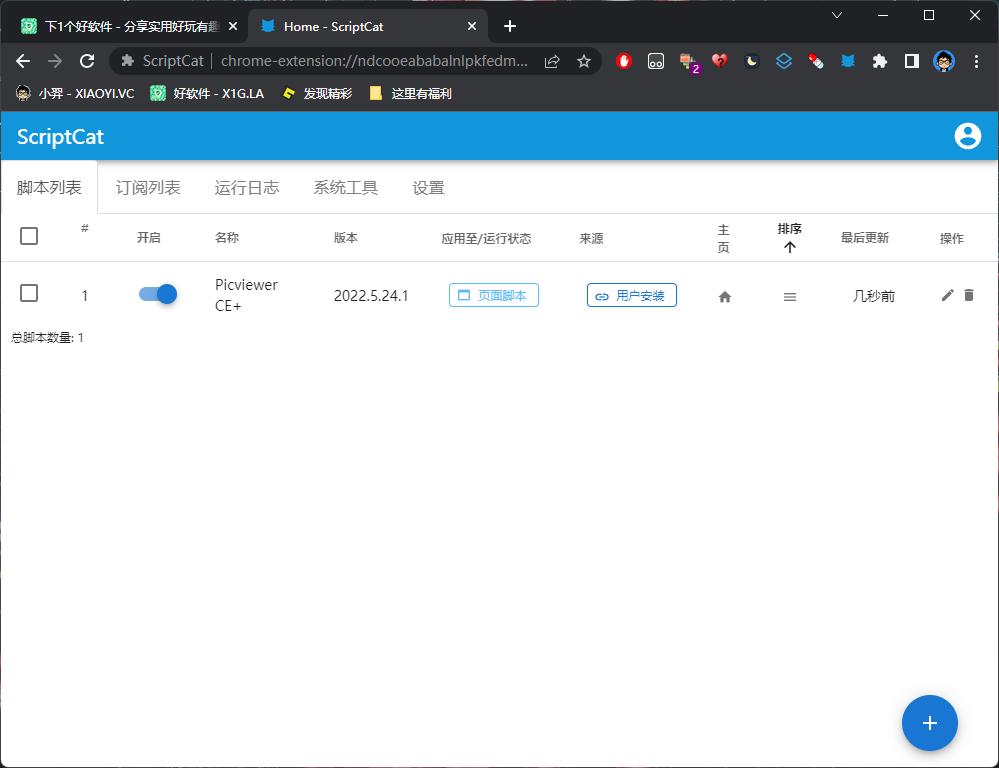Share this page icon in address bar
Image resolution: width=999 pixels, height=768 pixels.
click(x=552, y=61)
